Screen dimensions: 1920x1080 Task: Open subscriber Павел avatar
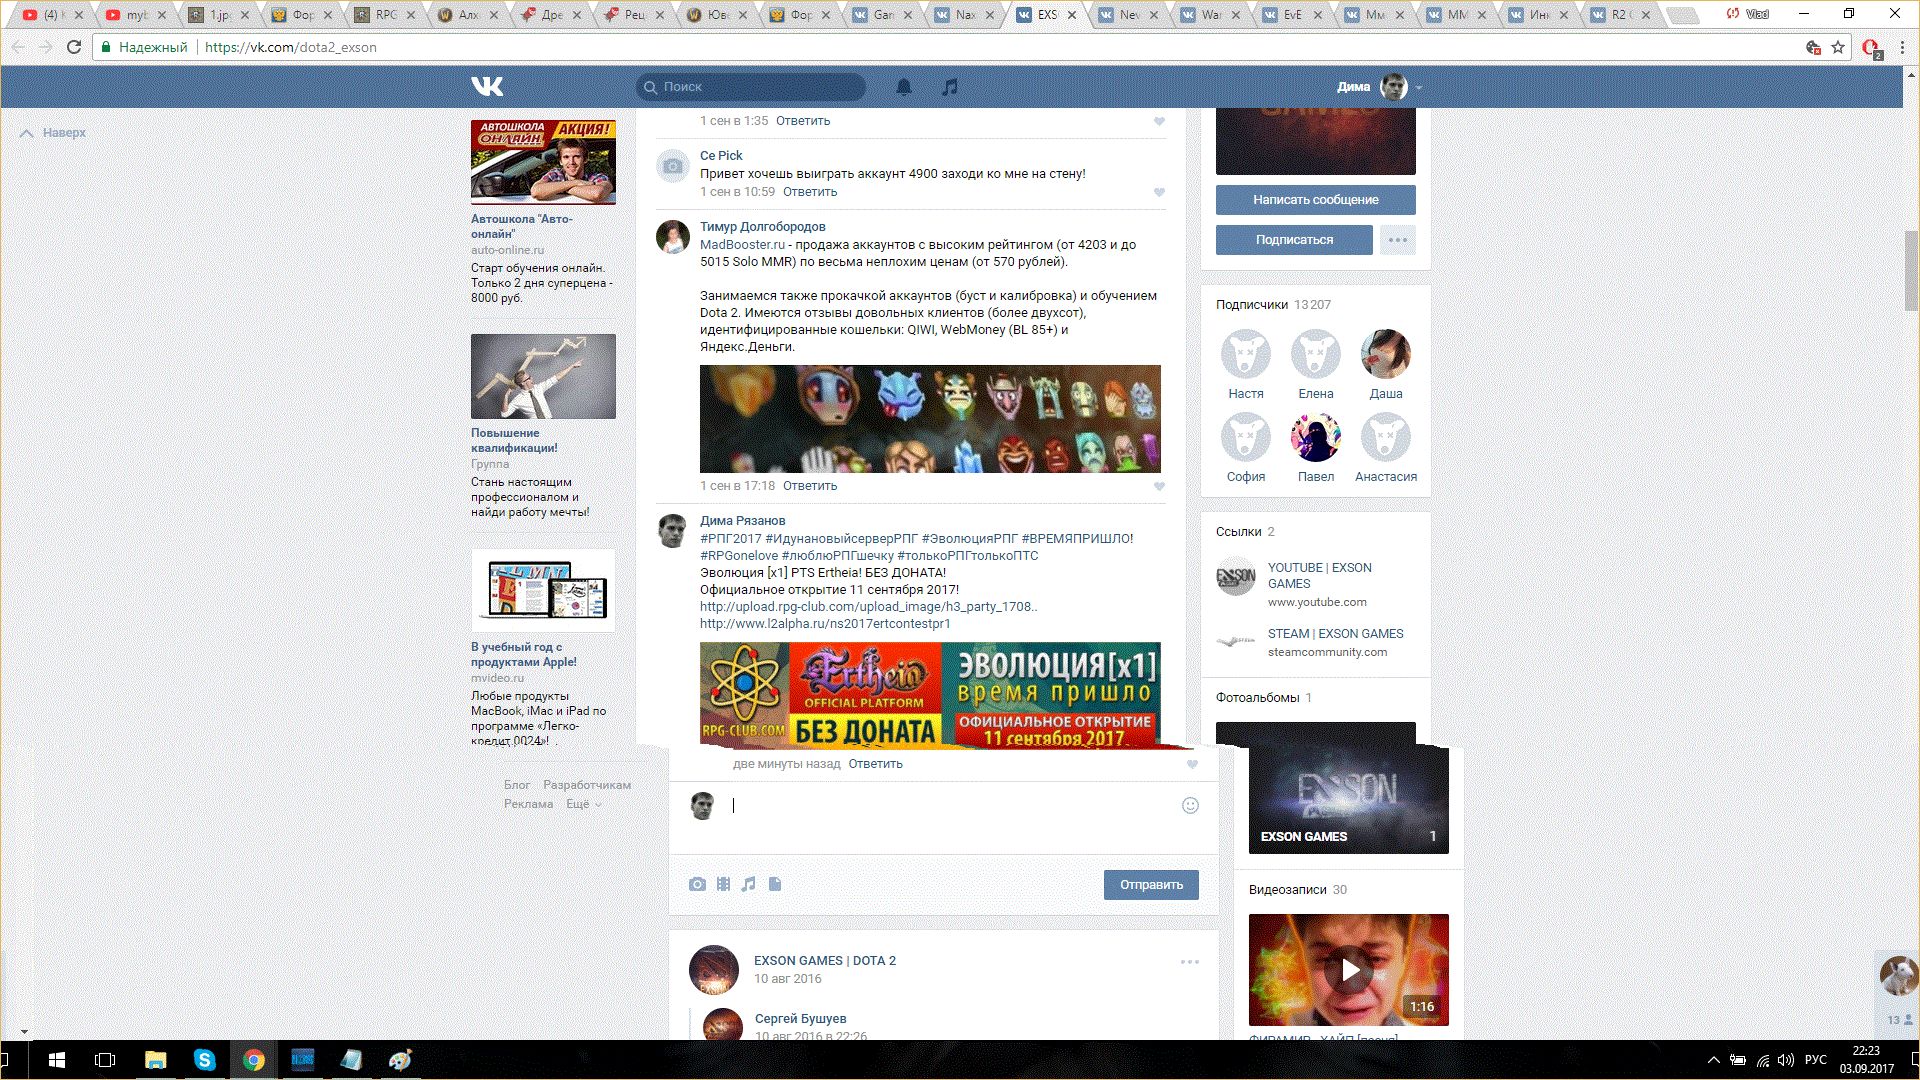click(x=1315, y=437)
